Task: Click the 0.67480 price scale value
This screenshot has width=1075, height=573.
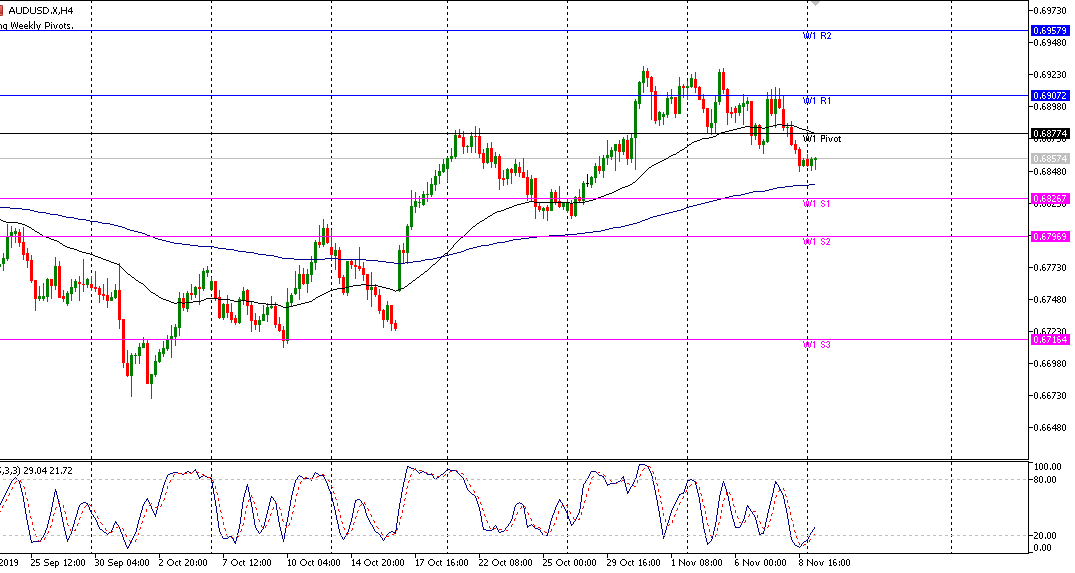Action: [x=1050, y=300]
